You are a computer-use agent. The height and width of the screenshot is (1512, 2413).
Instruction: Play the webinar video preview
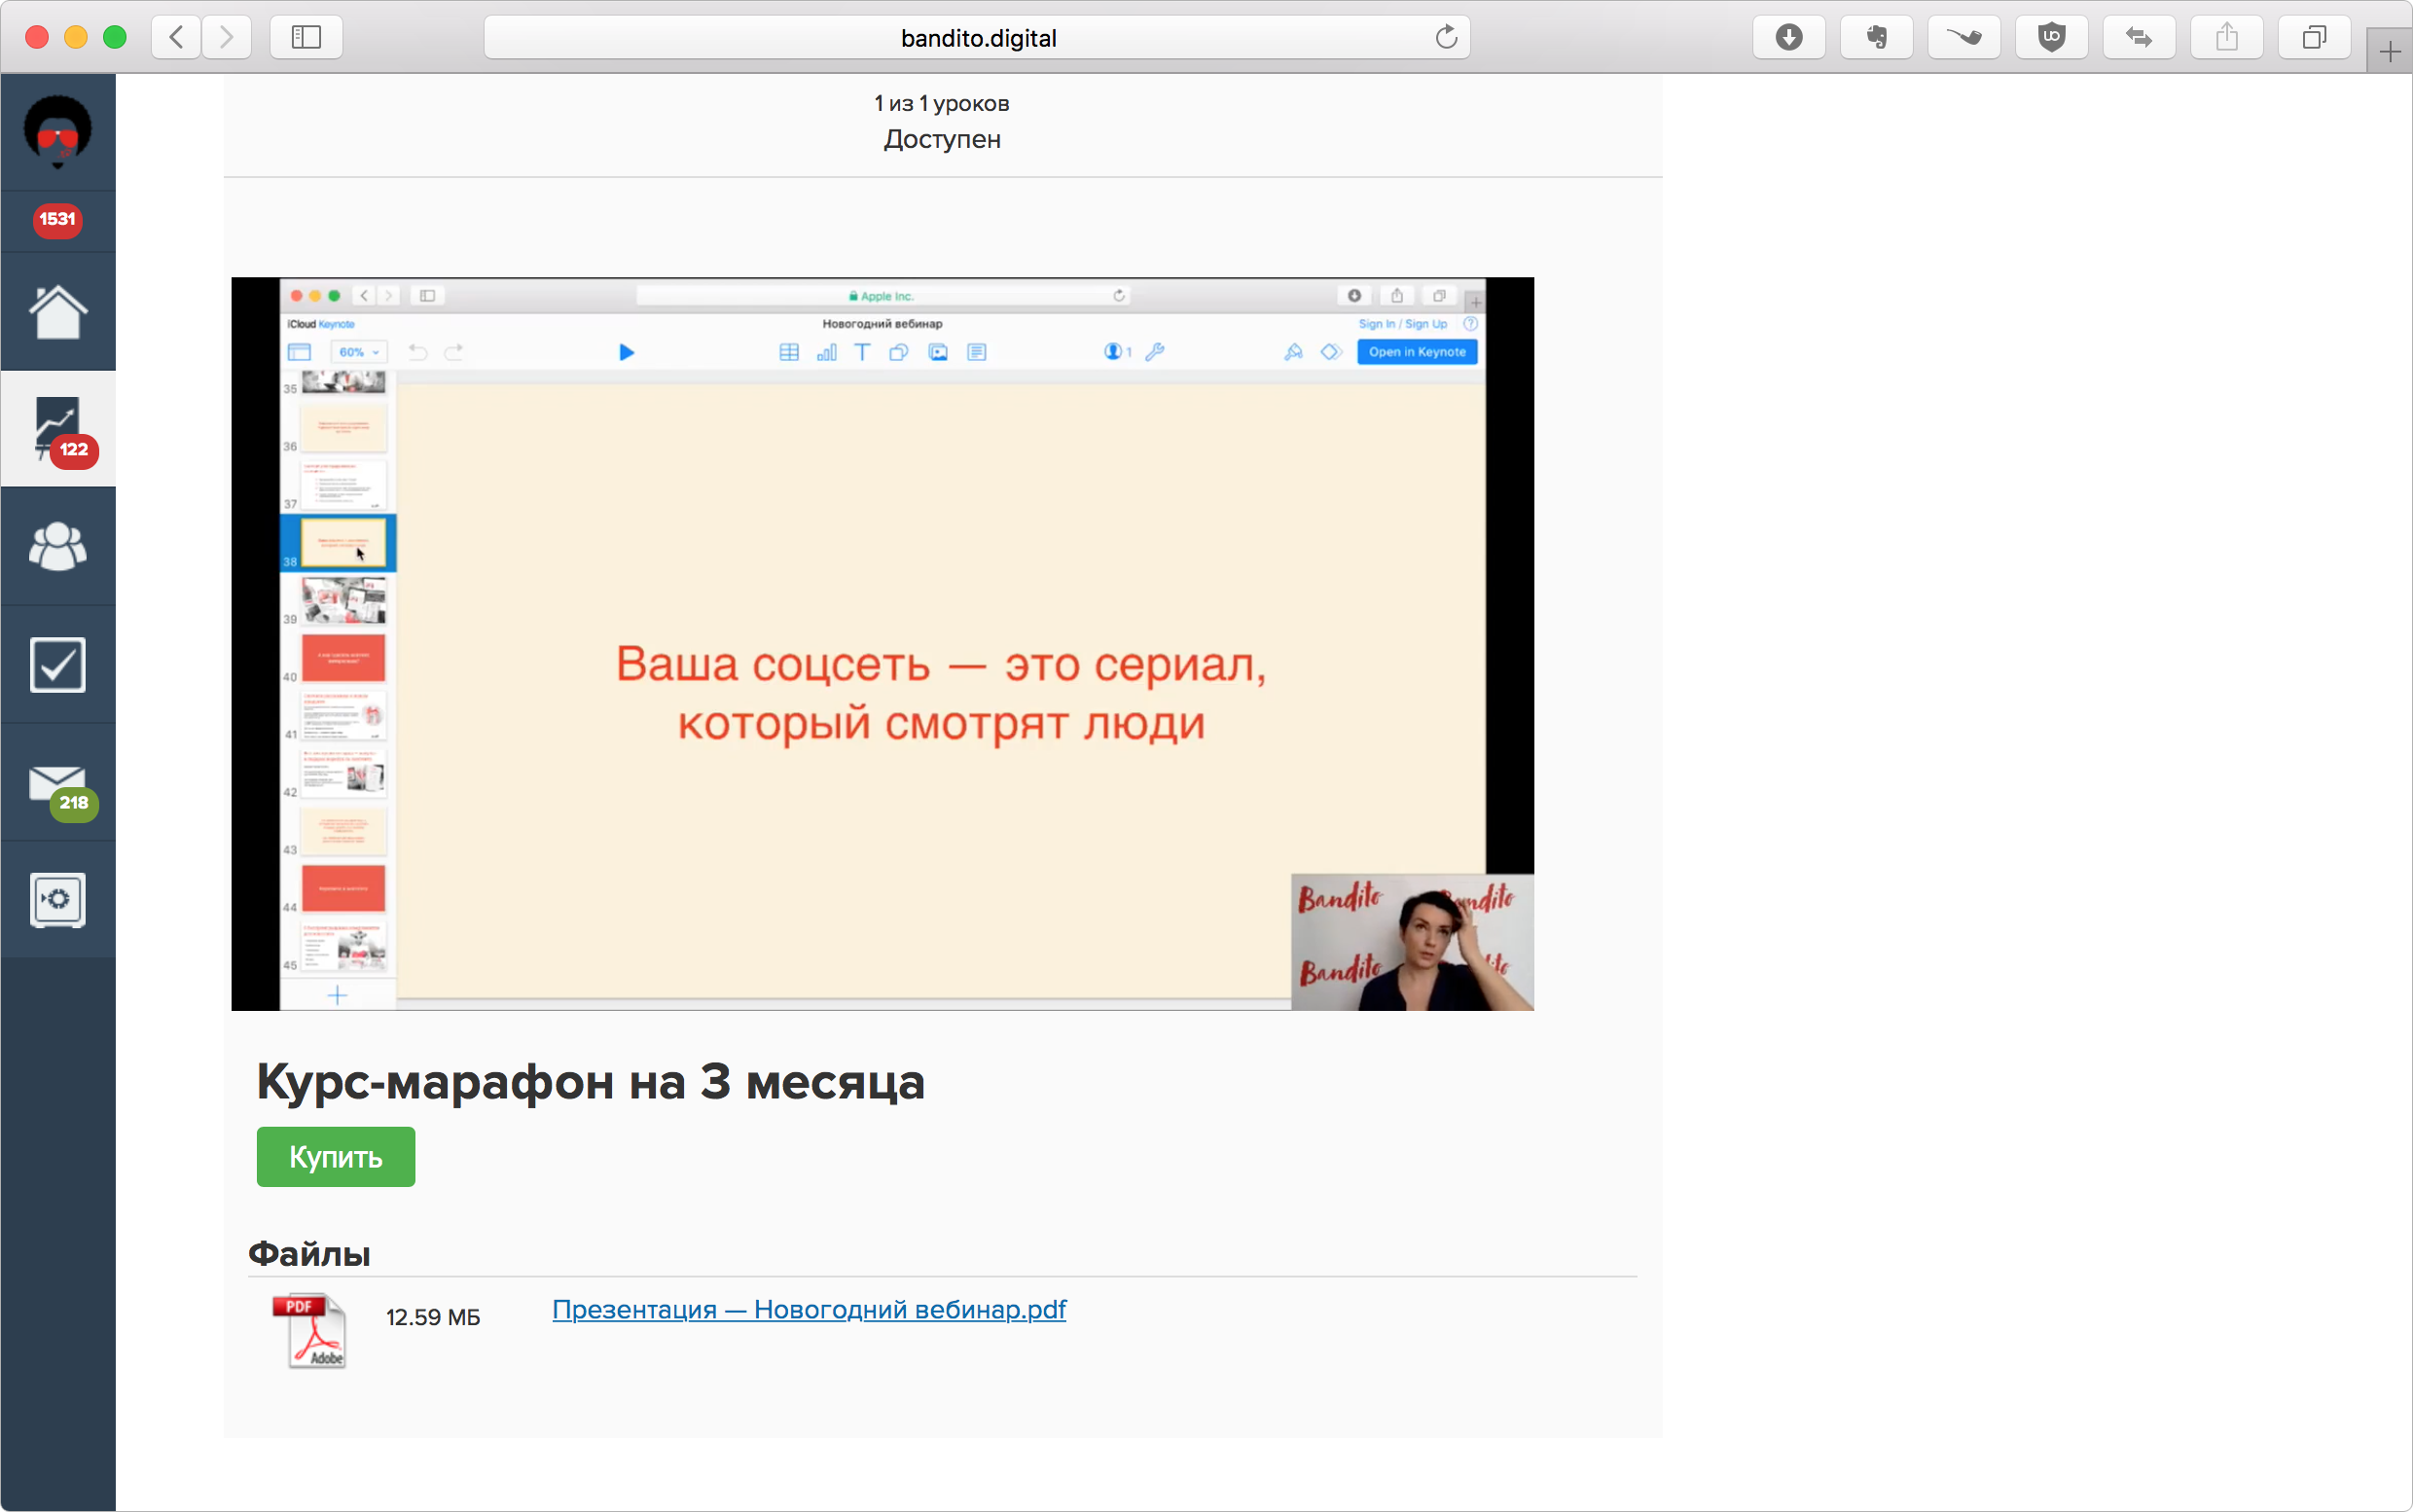(882, 644)
